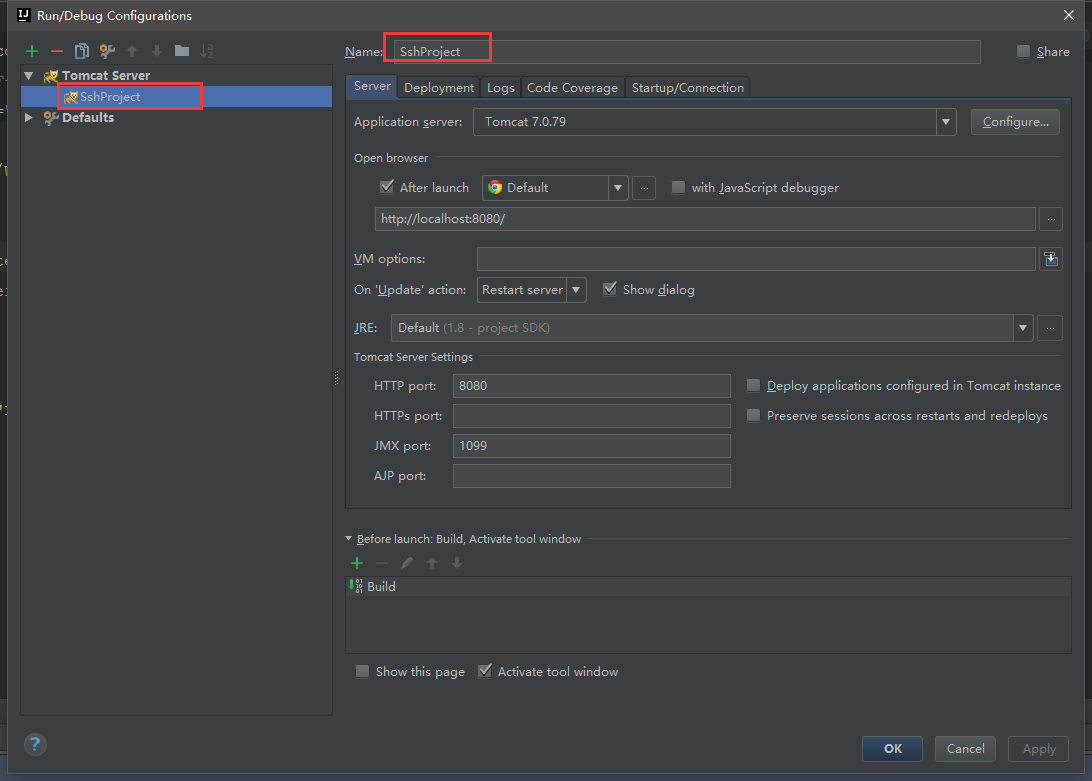This screenshot has height=781, width=1092.
Task: Check Deploy applications configured in Tomcat instance
Action: (753, 386)
